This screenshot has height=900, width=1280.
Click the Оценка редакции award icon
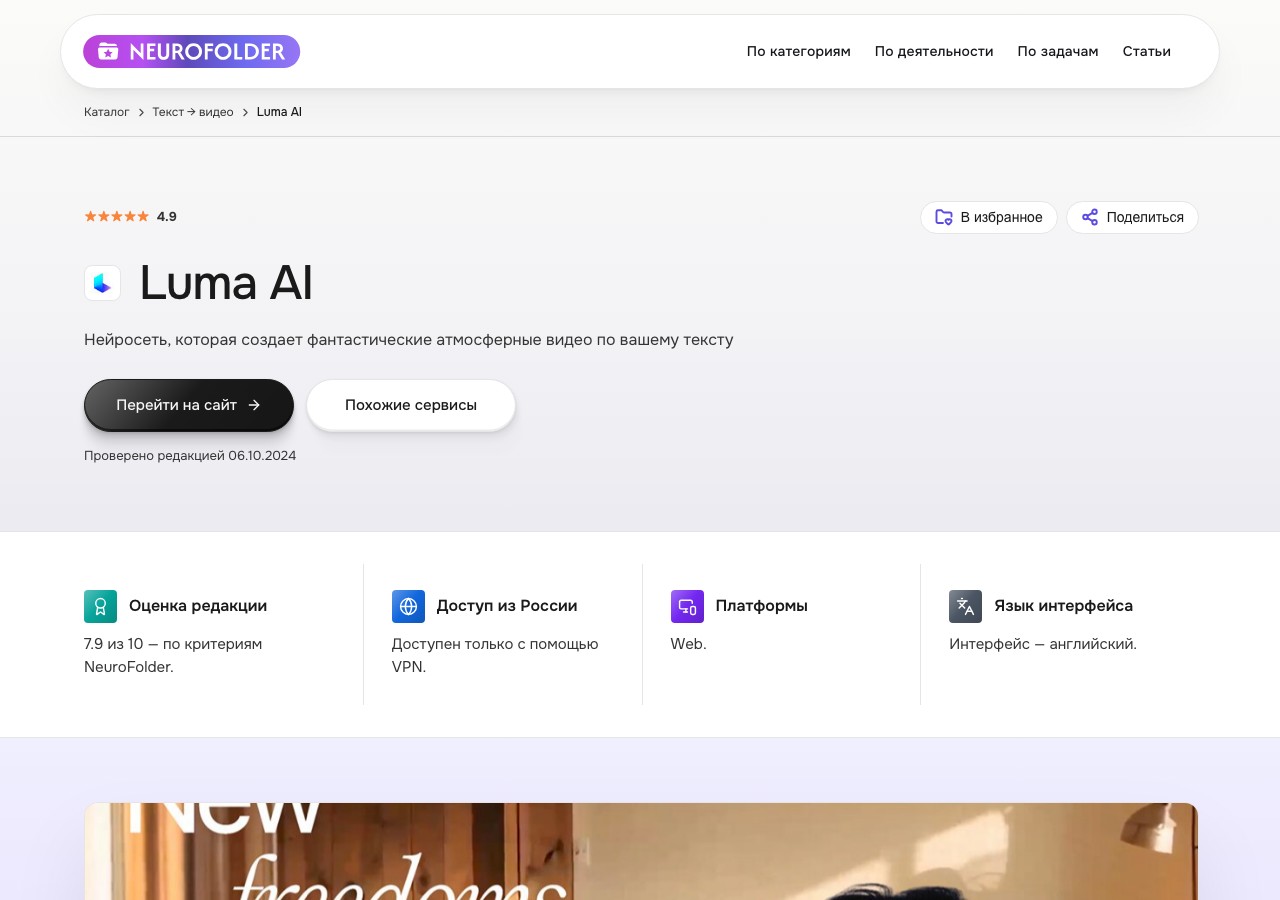(x=100, y=606)
